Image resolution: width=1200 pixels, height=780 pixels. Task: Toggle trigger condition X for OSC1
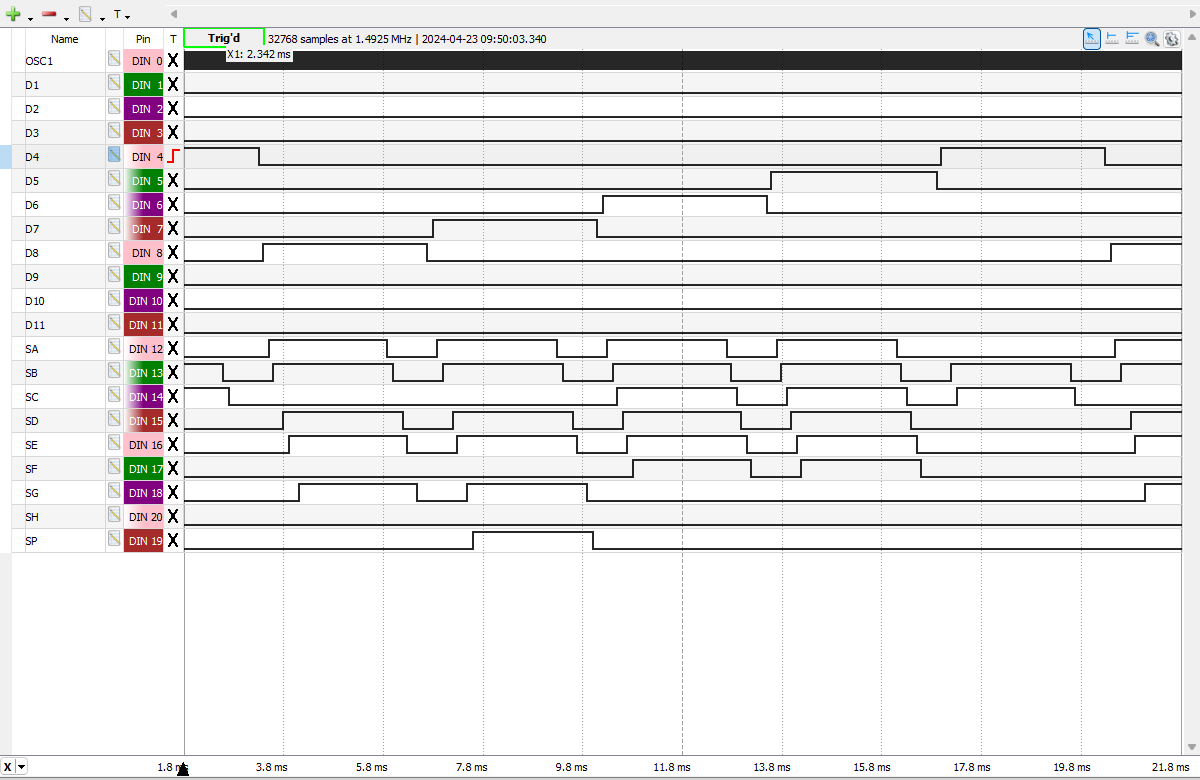pos(173,60)
